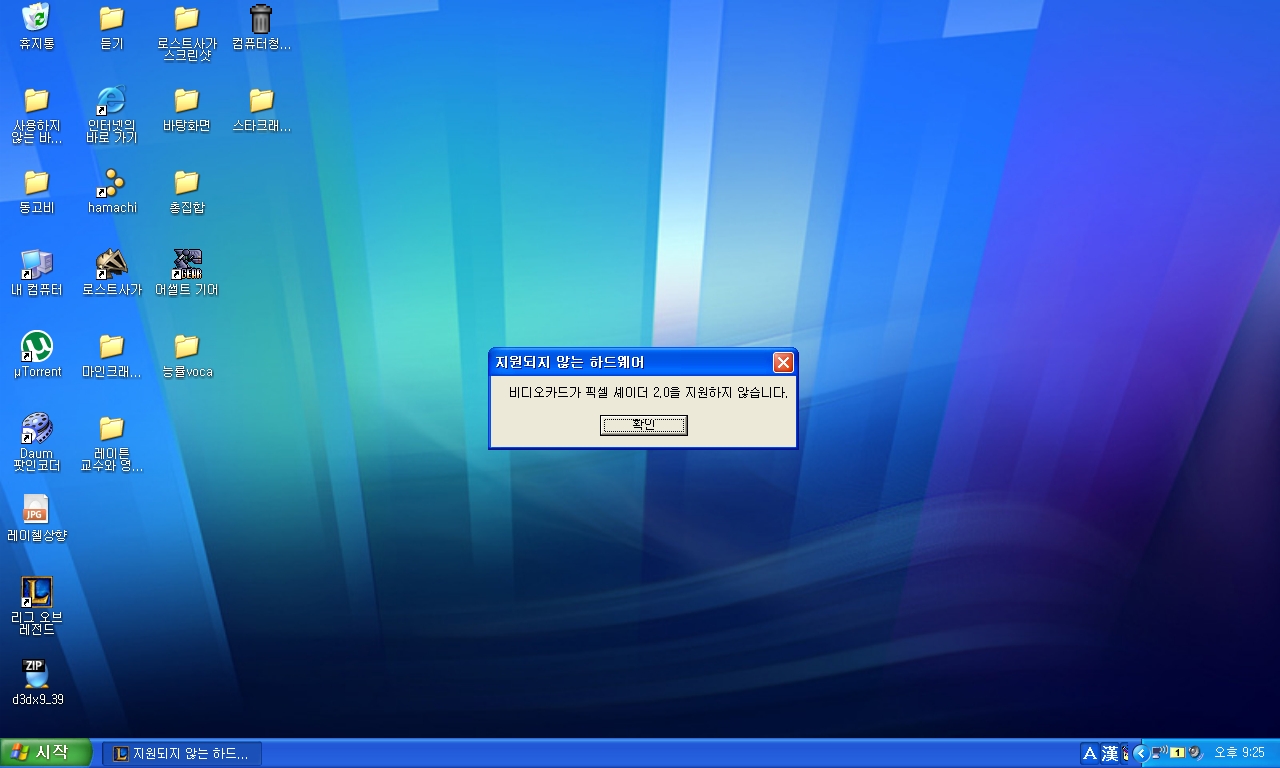Image resolution: width=1280 pixels, height=768 pixels.
Task: Select the 인터넷의 바로 가기 Internet Explorer icon
Action: (112, 114)
